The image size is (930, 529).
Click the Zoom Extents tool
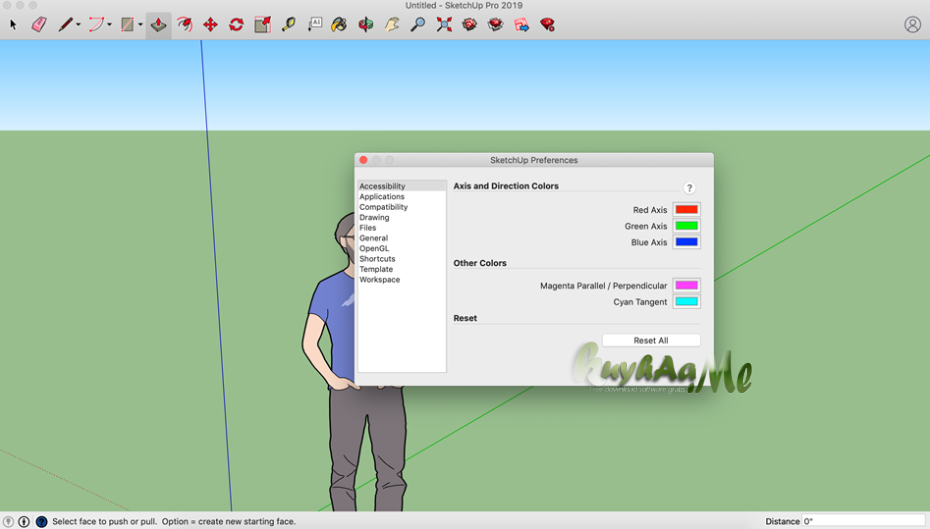click(444, 24)
